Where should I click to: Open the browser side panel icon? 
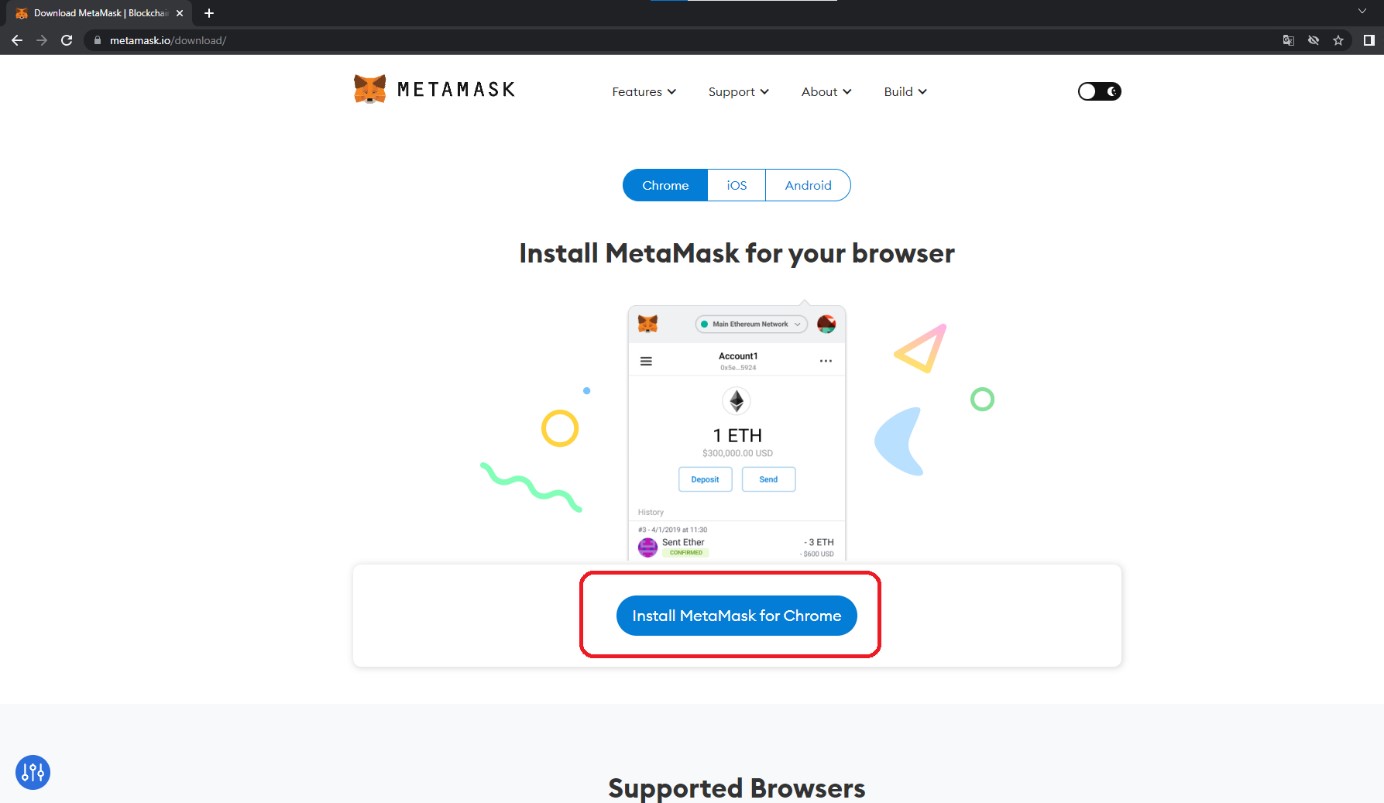1368,40
